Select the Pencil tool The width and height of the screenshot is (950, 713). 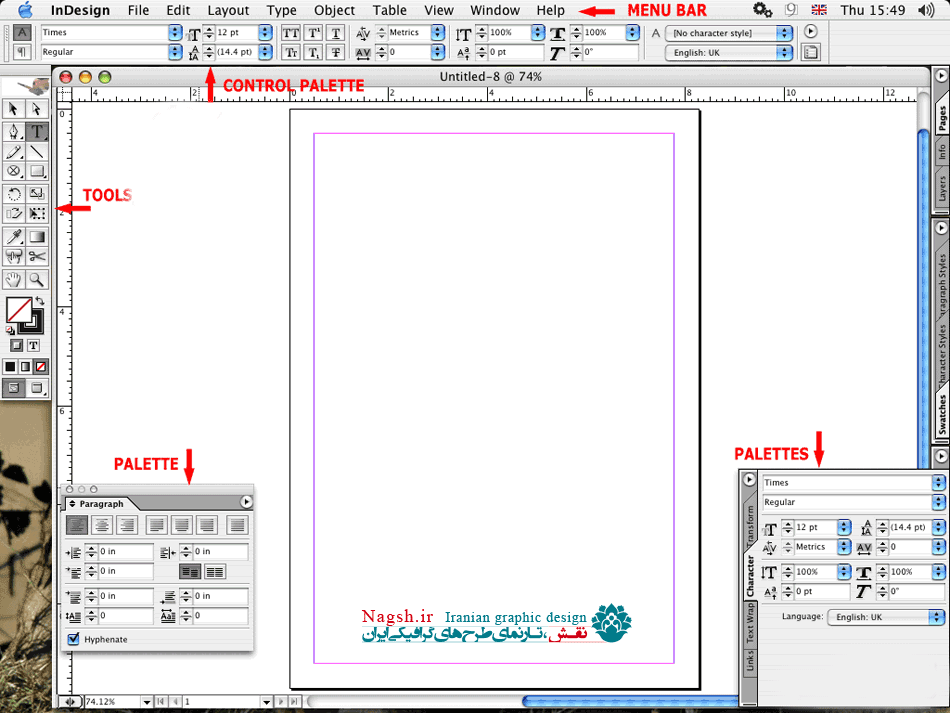tap(13, 151)
